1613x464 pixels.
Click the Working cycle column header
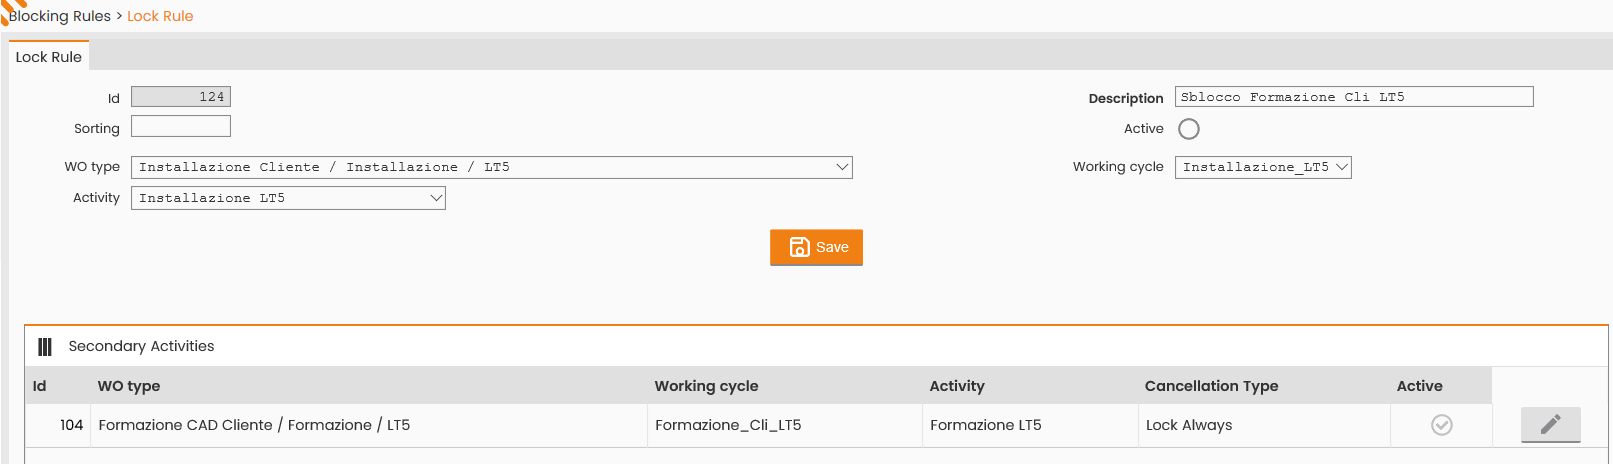[706, 386]
